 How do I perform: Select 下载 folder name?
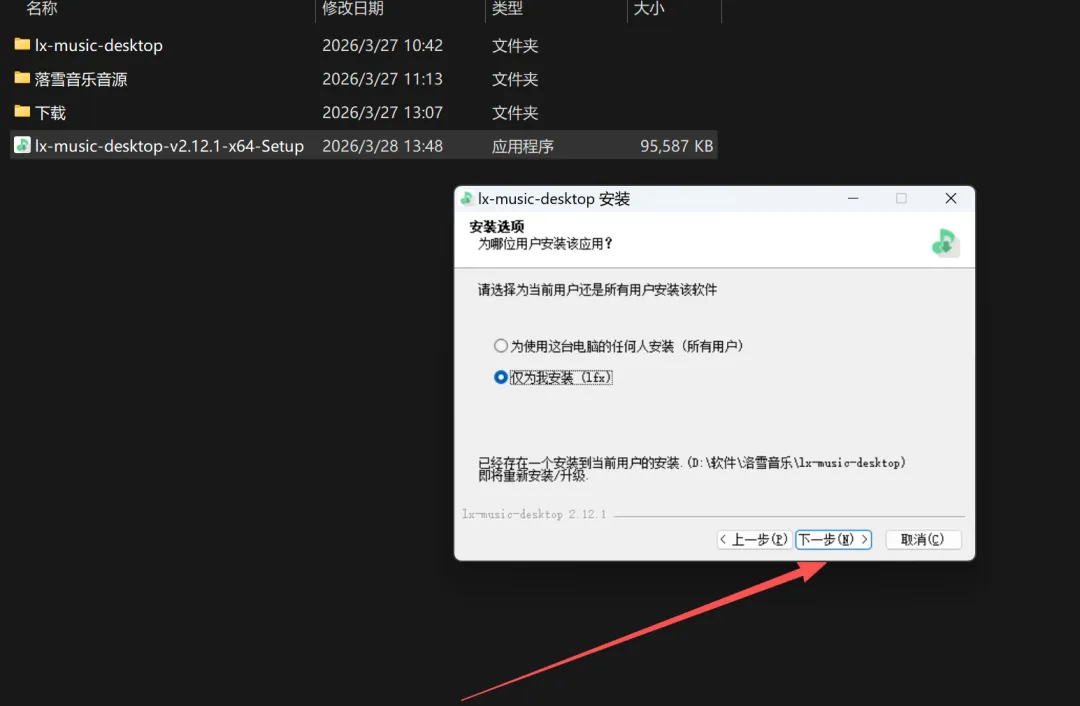(50, 112)
